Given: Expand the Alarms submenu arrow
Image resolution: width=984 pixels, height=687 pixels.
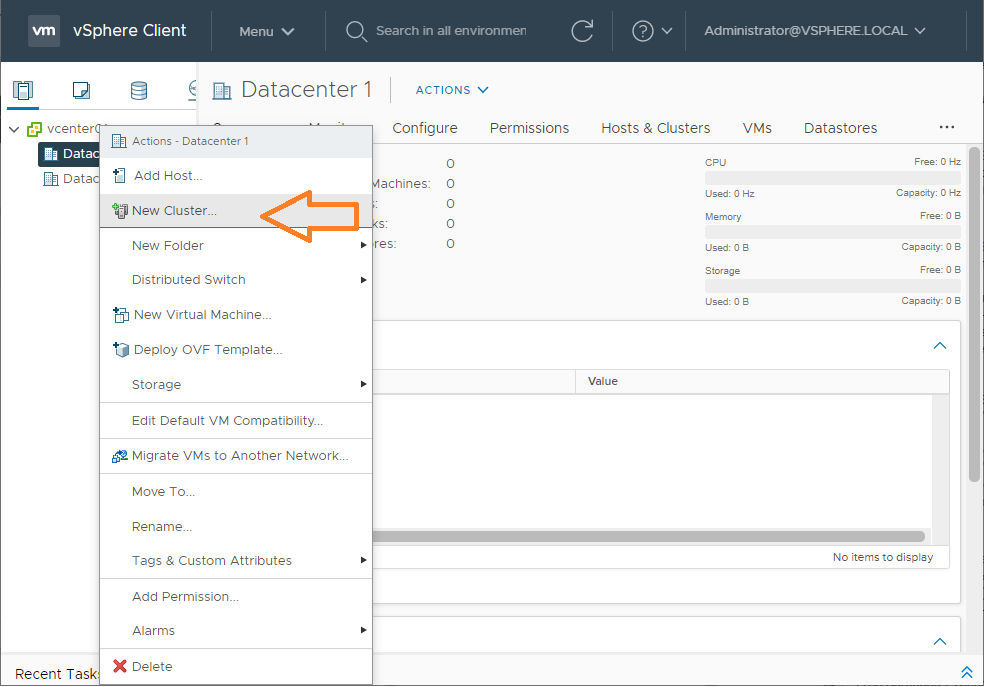Looking at the screenshot, I should (x=363, y=630).
